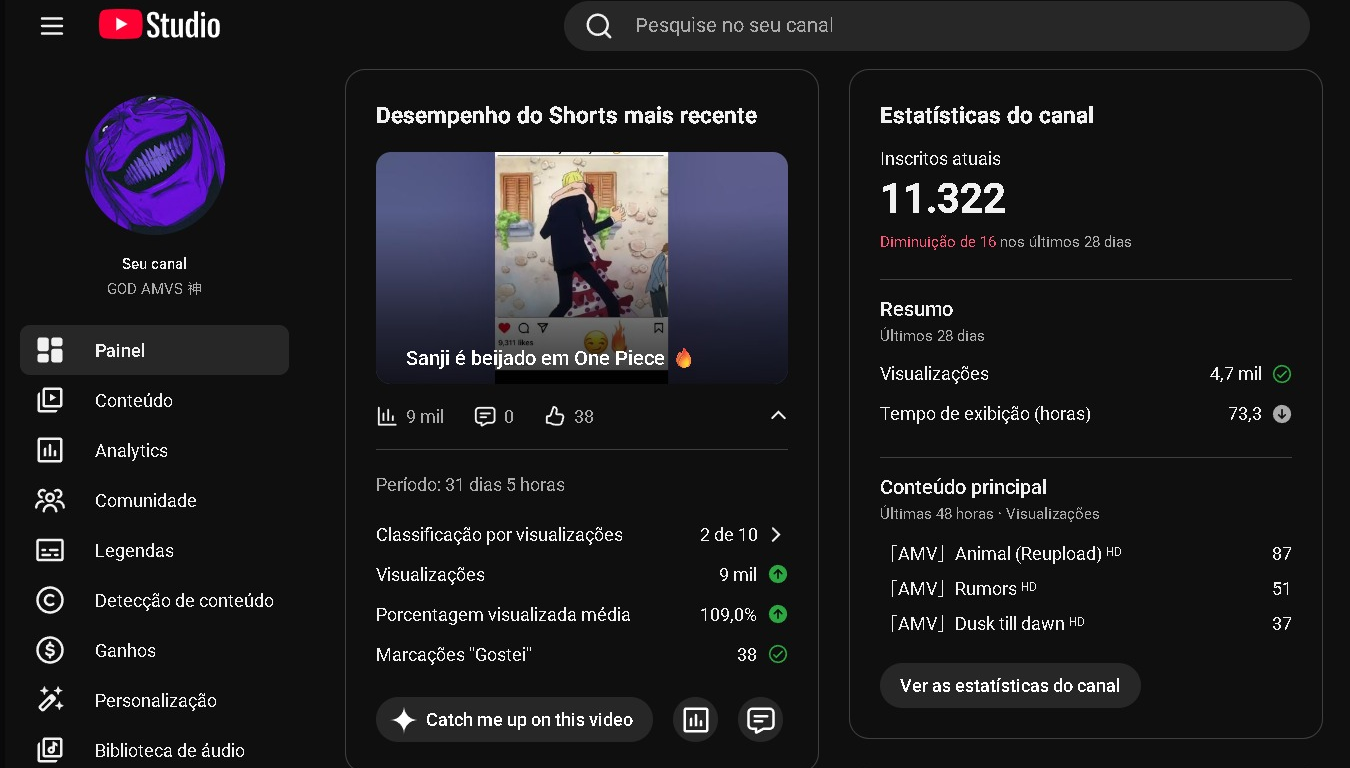Open Legendas from the sidebar
Viewport: 1350px width, 768px height.
coord(154,550)
